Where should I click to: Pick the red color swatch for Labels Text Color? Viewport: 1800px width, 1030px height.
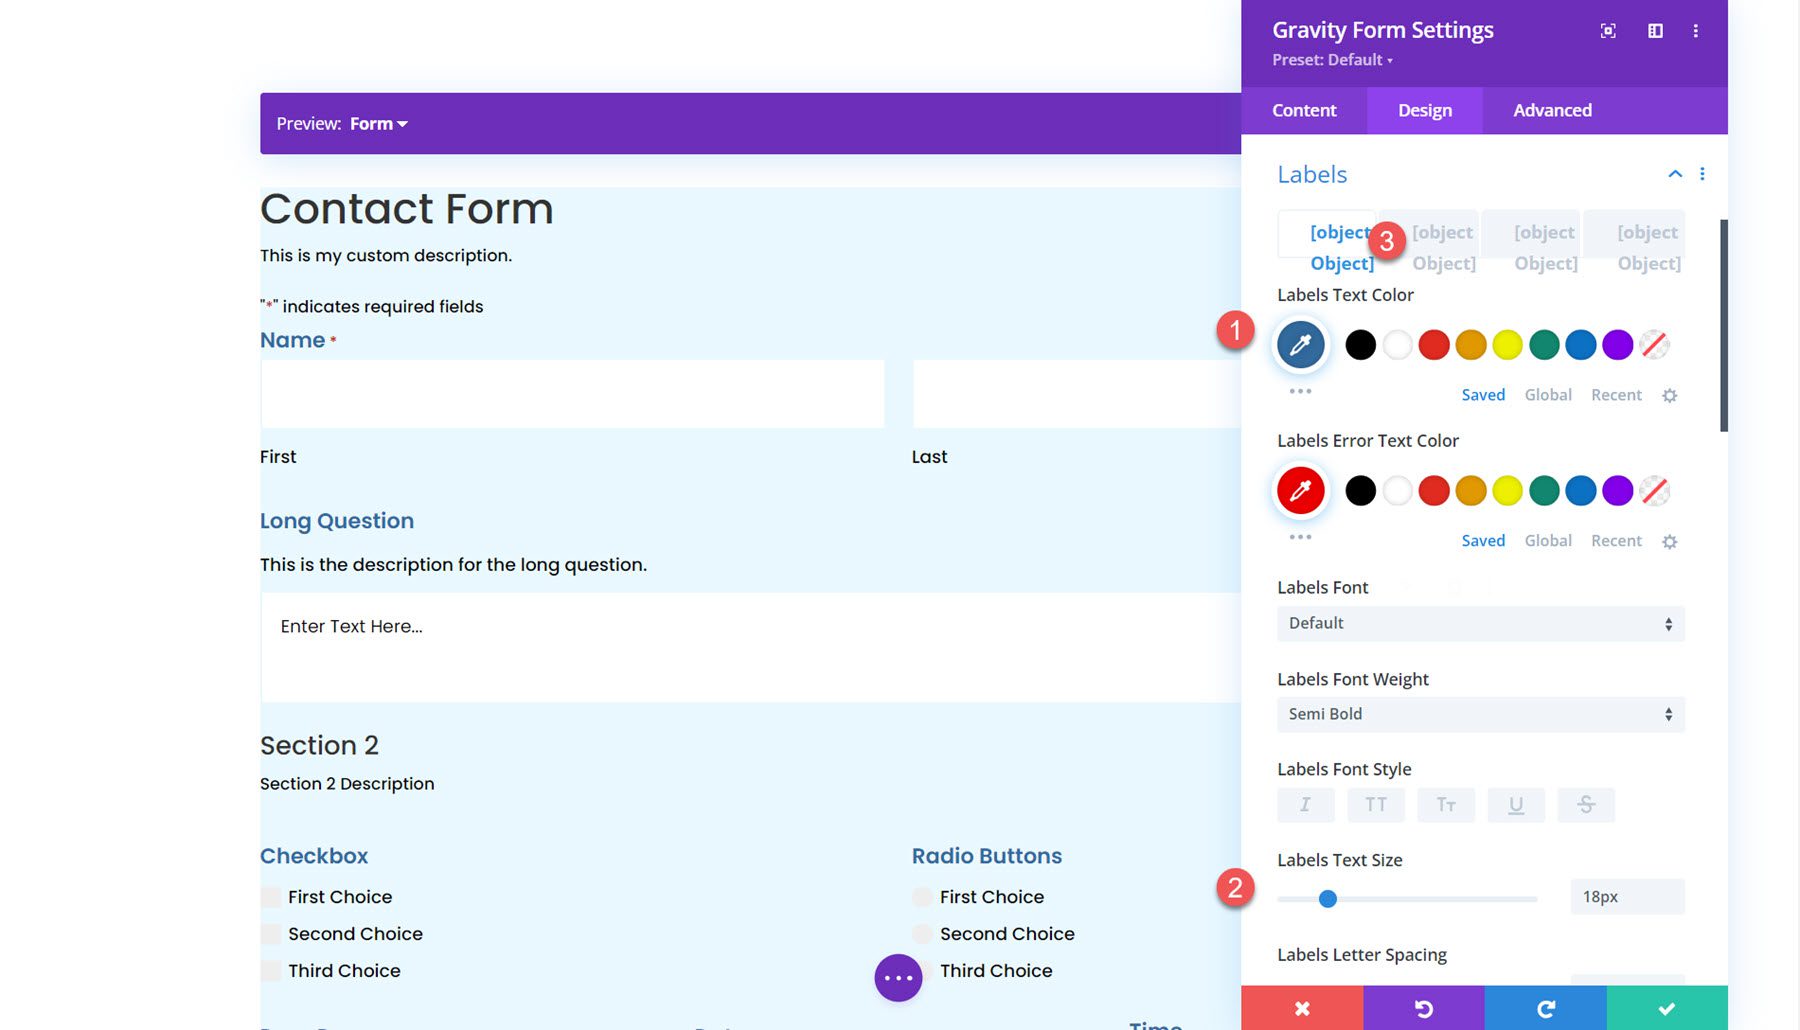click(x=1434, y=344)
